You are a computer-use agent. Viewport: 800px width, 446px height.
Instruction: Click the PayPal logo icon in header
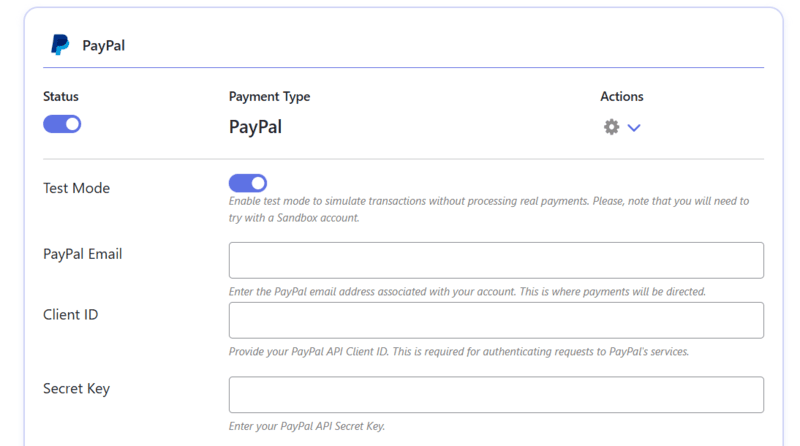(x=60, y=45)
